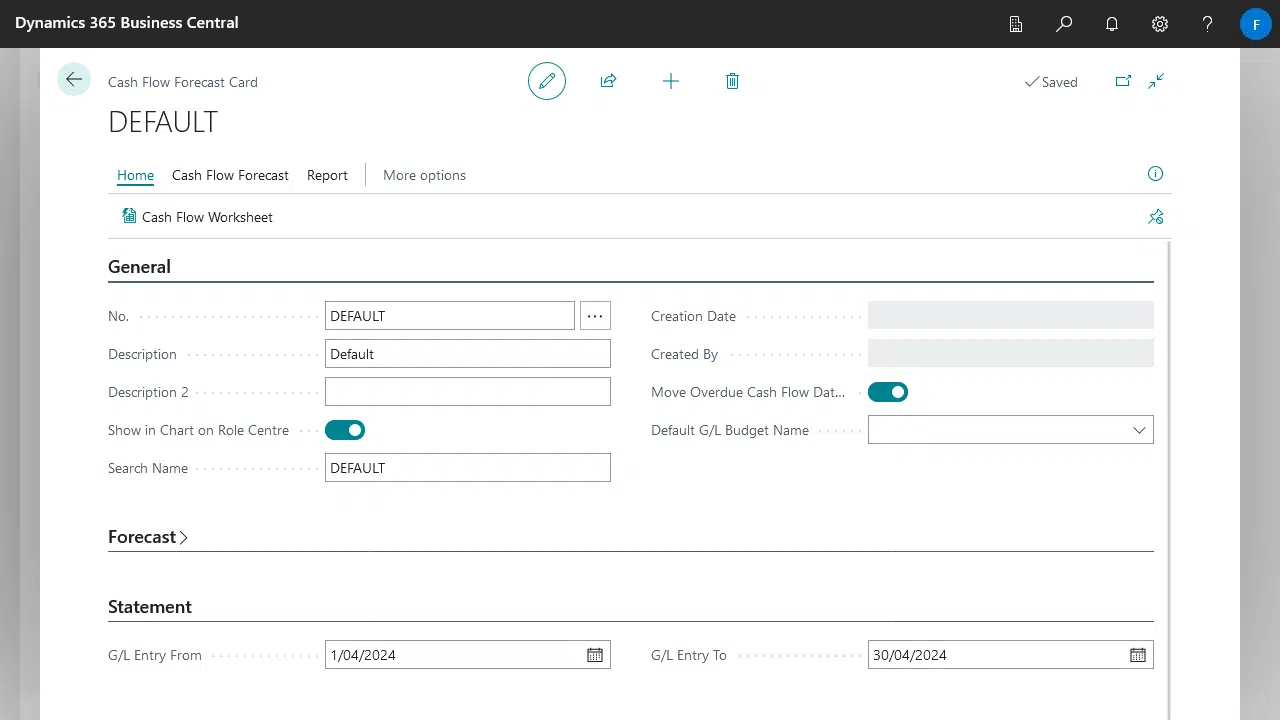The height and width of the screenshot is (720, 1280).
Task: Click the plus new record icon
Action: coord(671,81)
